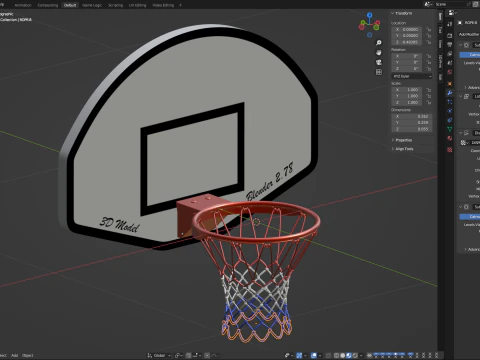Click the Location Z value field
The height and width of the screenshot is (360, 480).
click(x=407, y=42)
